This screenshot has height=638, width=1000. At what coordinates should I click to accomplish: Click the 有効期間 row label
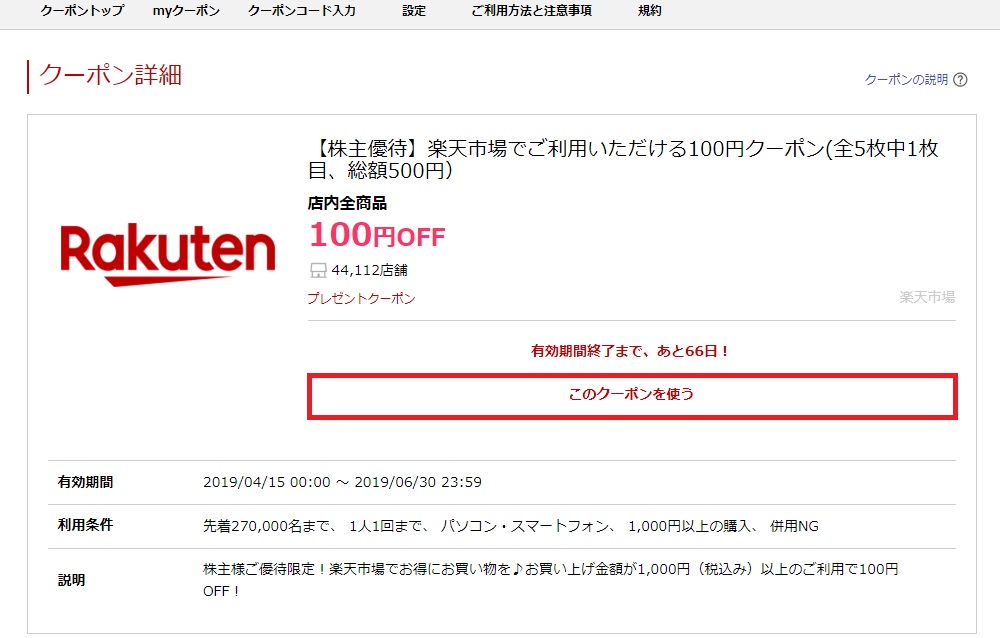point(85,482)
